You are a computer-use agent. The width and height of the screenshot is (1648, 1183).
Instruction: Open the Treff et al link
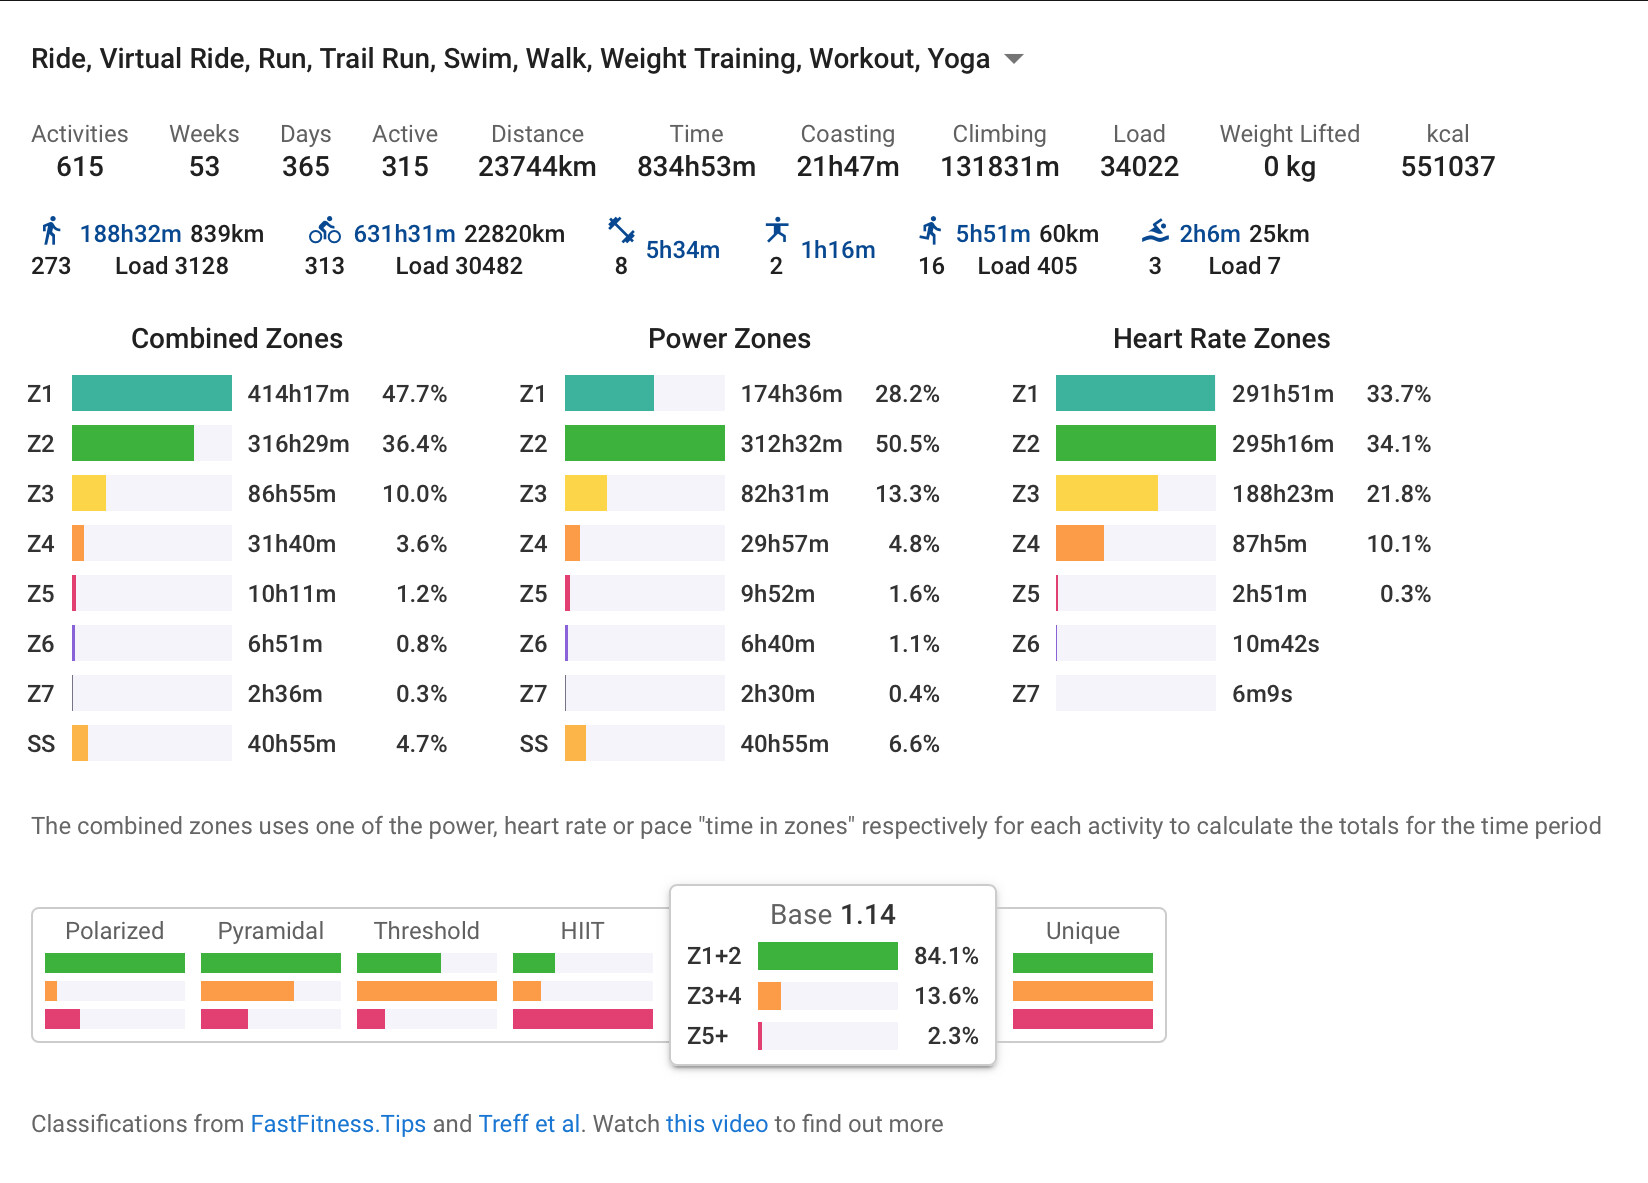(x=529, y=1124)
